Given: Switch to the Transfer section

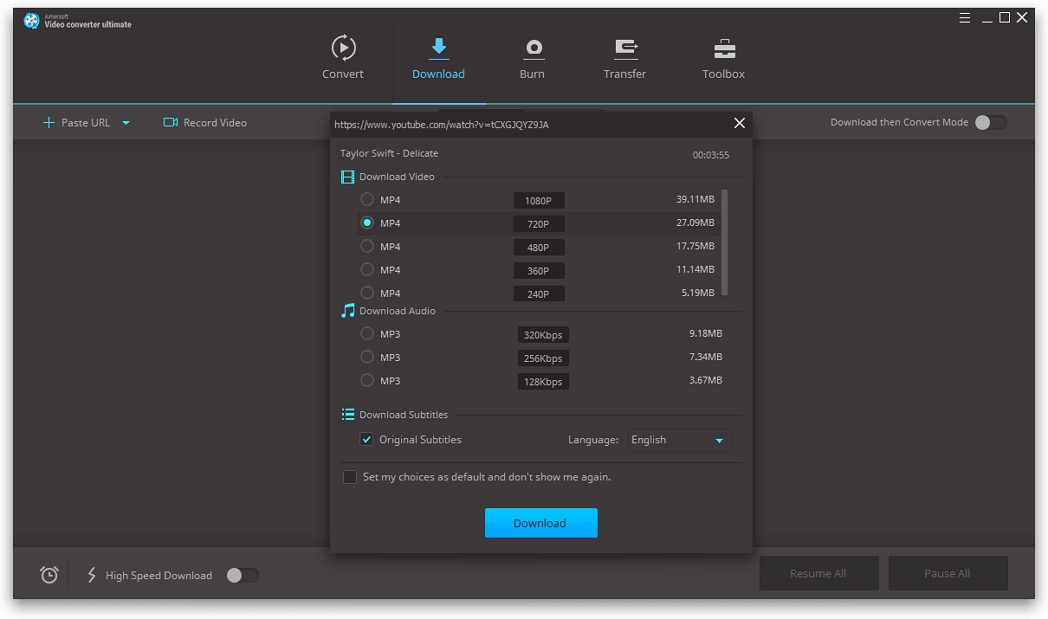Looking at the screenshot, I should 625,55.
